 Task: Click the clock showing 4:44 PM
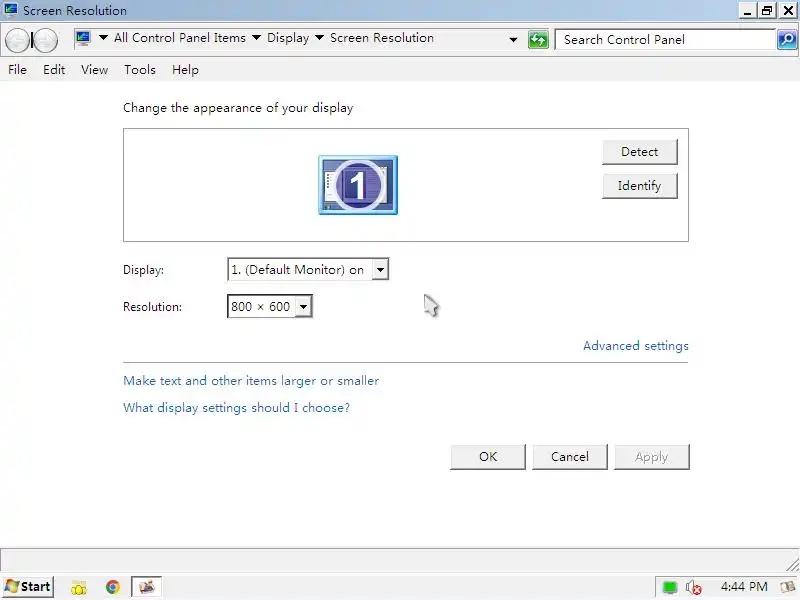pos(744,587)
